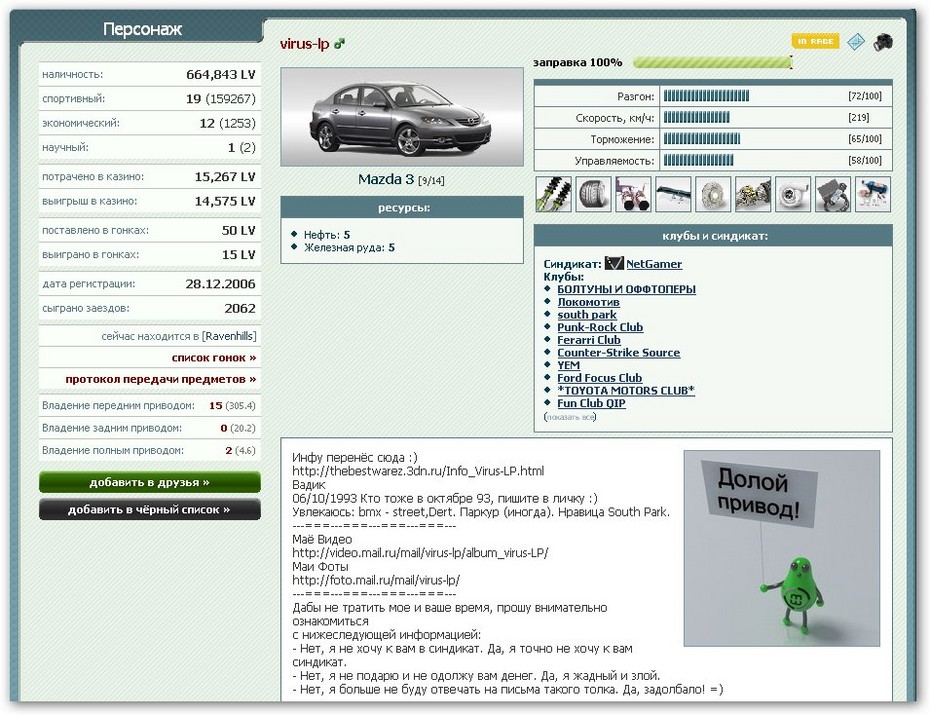The image size is (930, 715).
Task: Open the 'список гонок' link
Action: point(214,358)
